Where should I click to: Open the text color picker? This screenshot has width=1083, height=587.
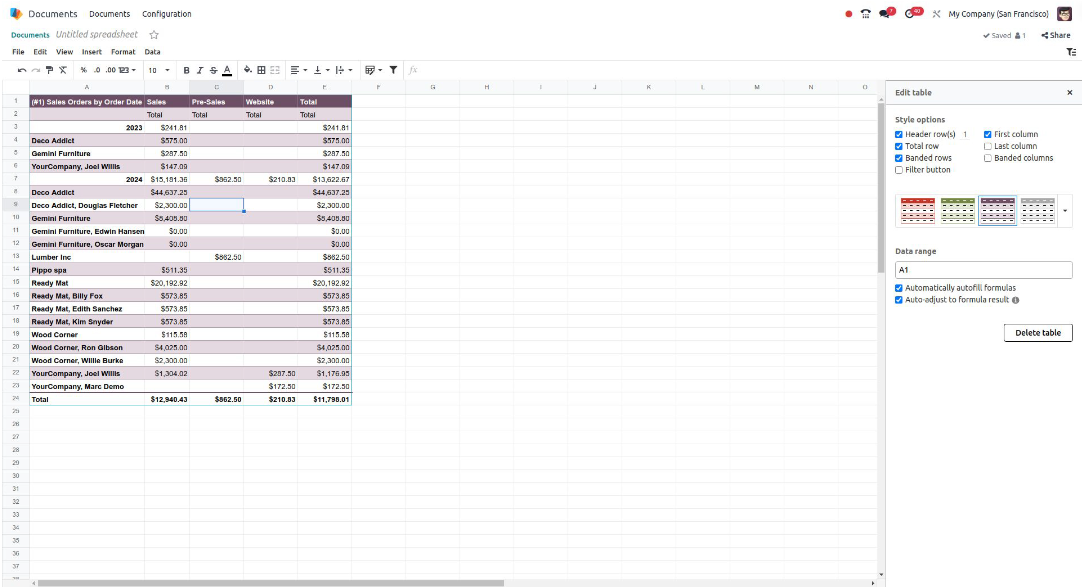tap(227, 70)
